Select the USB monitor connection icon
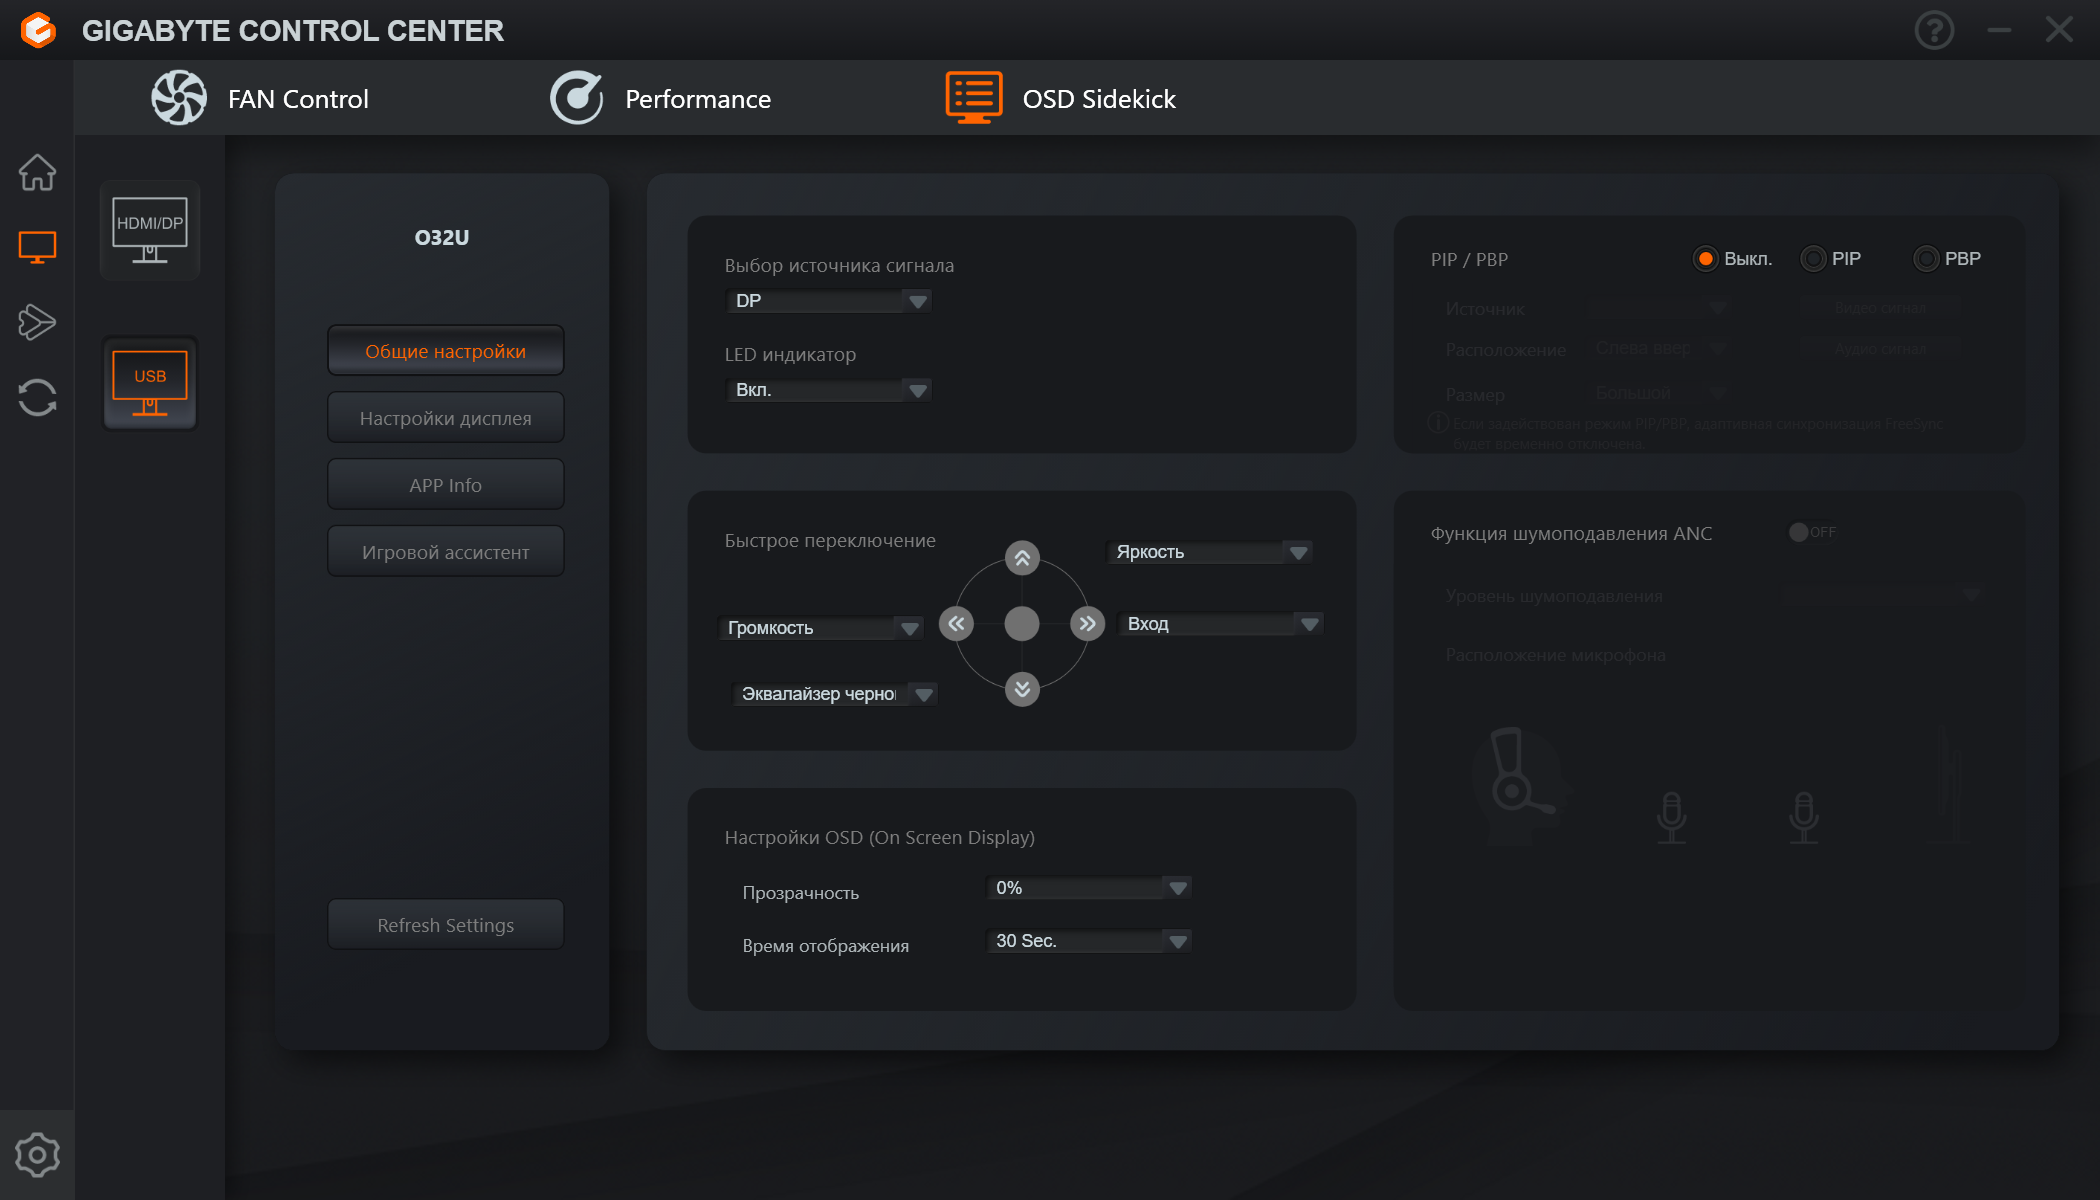2100x1200 pixels. 150,383
